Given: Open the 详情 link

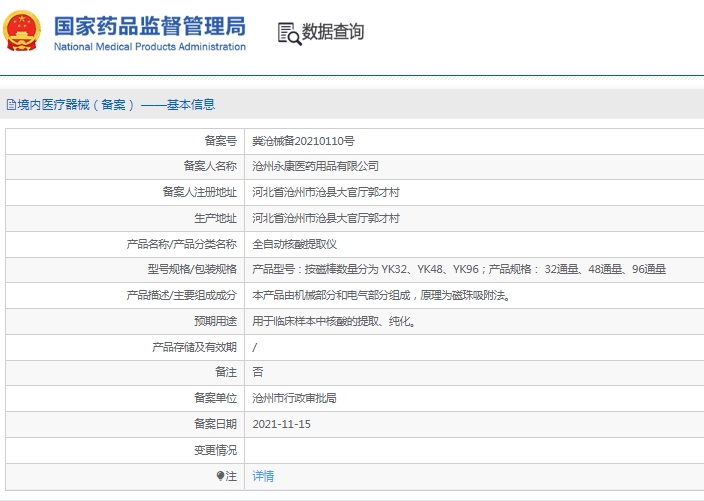Looking at the screenshot, I should click(263, 476).
